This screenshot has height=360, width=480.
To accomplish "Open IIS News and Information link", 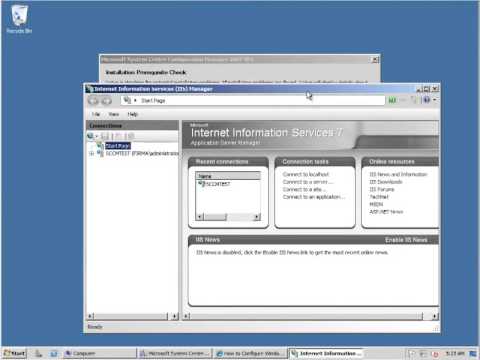I will click(398, 174).
